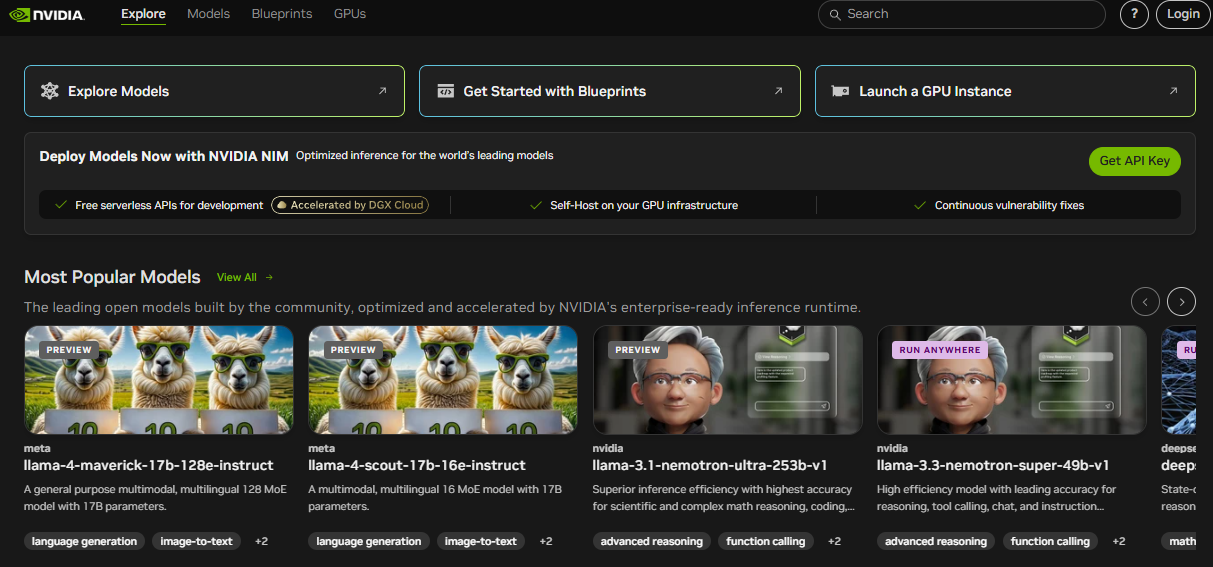Click checkmark beside Continuous vulnerability fixes

(x=919, y=205)
